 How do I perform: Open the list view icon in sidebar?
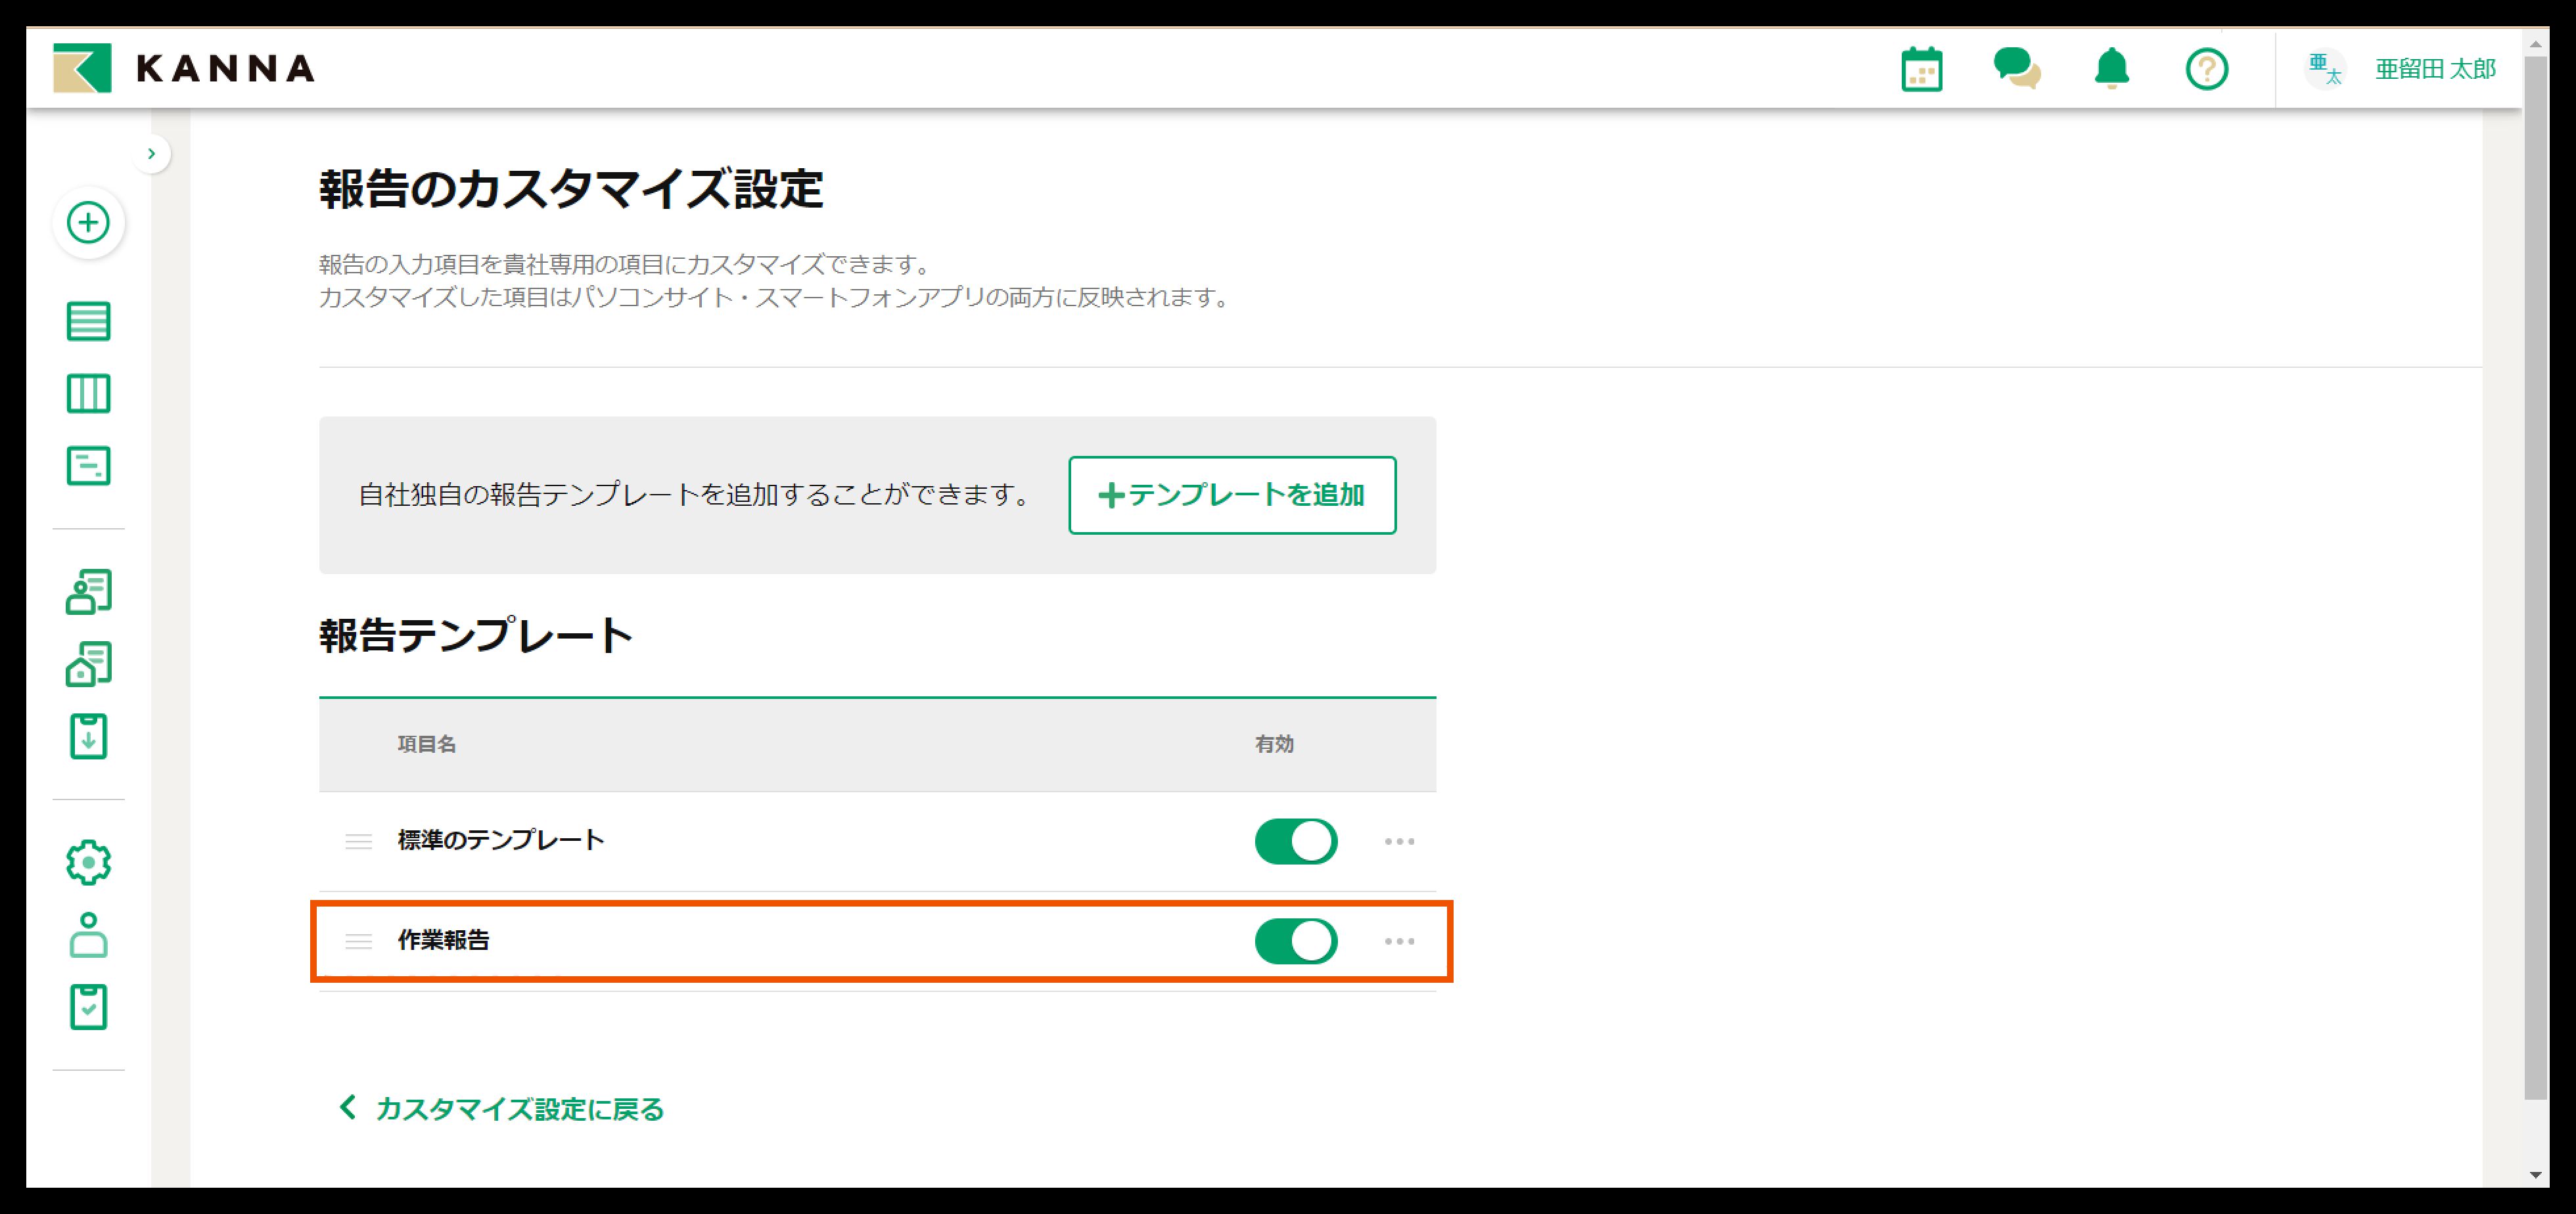(x=88, y=321)
